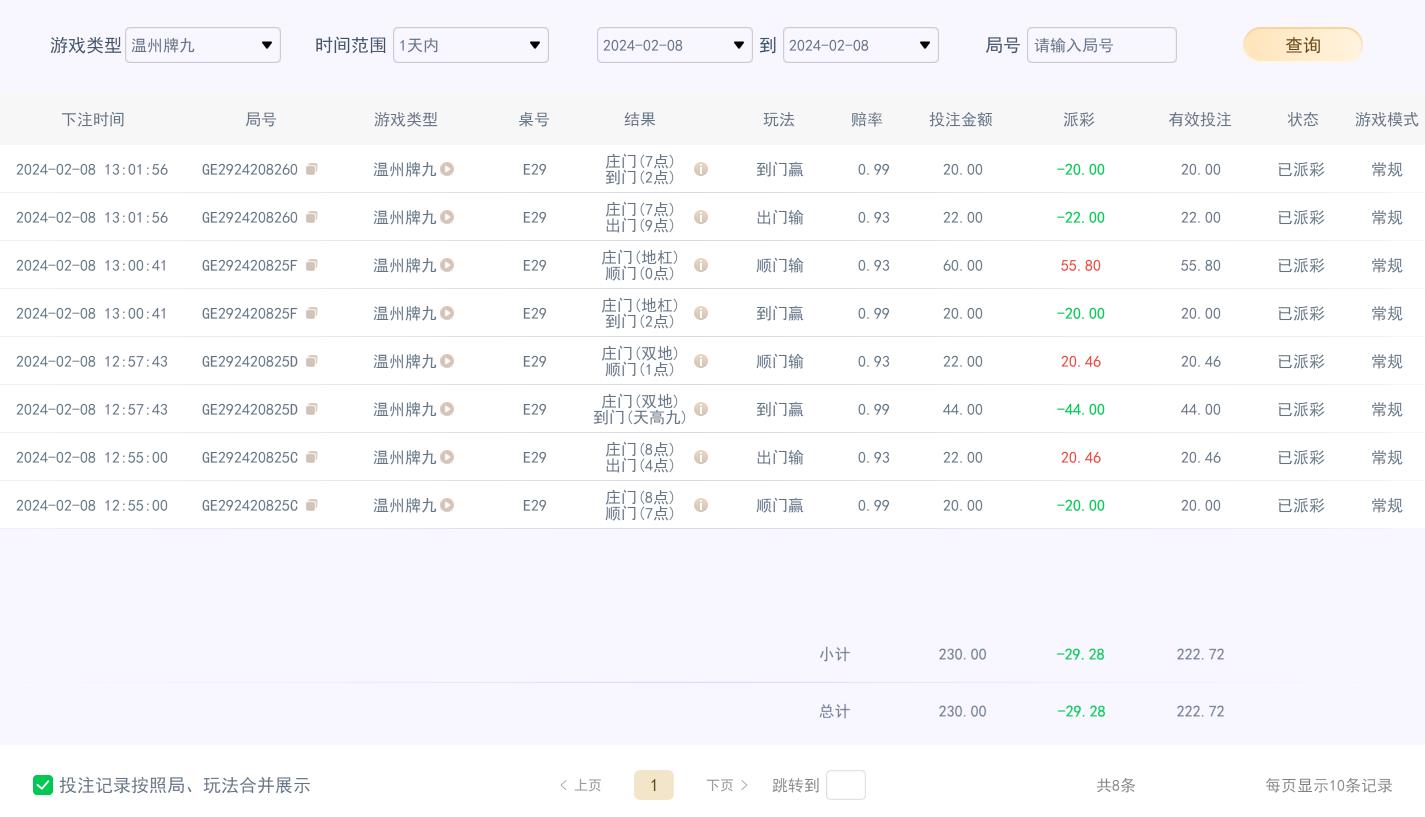1425x817 pixels.
Task: Click the 局号 input field
Action: pyautogui.click(x=1102, y=45)
